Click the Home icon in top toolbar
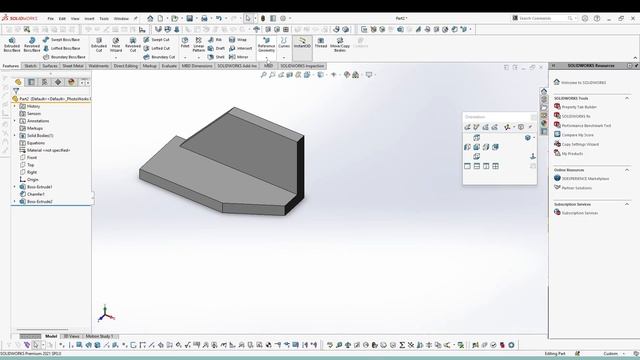The image size is (640, 360). tap(150, 18)
